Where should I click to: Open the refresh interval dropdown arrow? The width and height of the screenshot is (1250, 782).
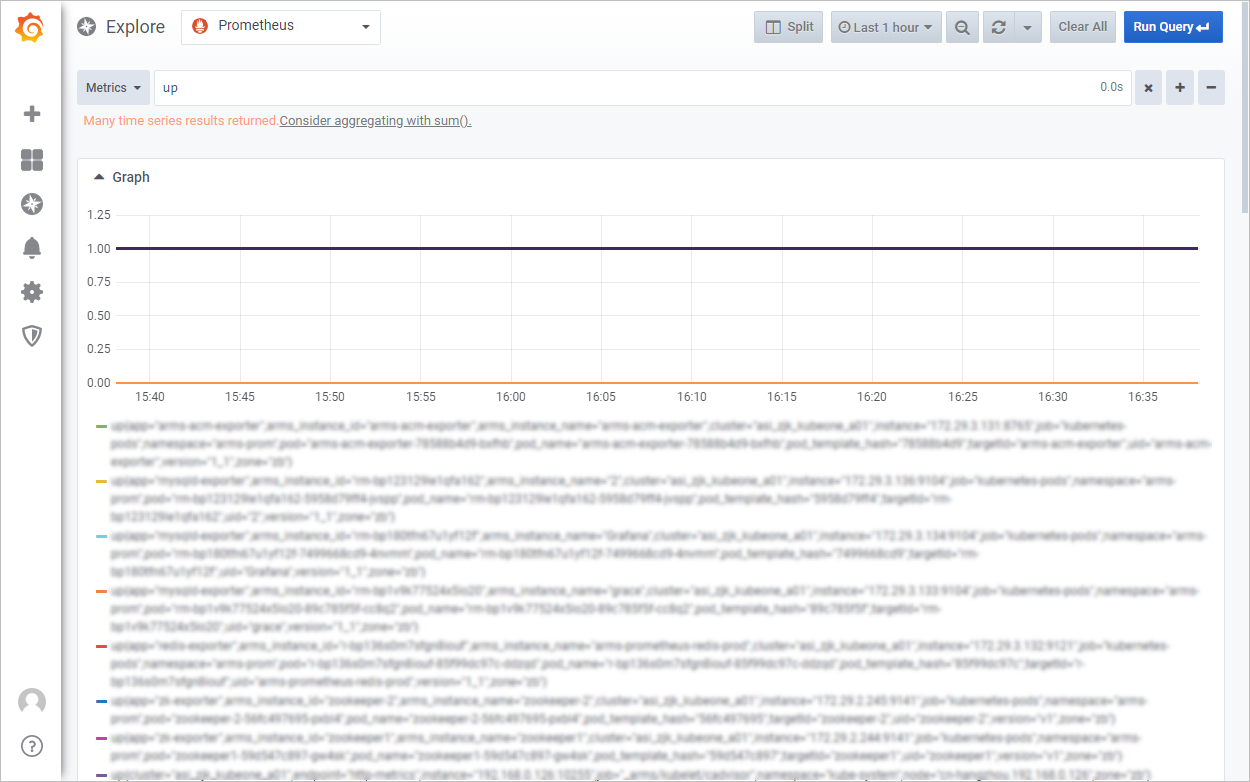[1028, 27]
